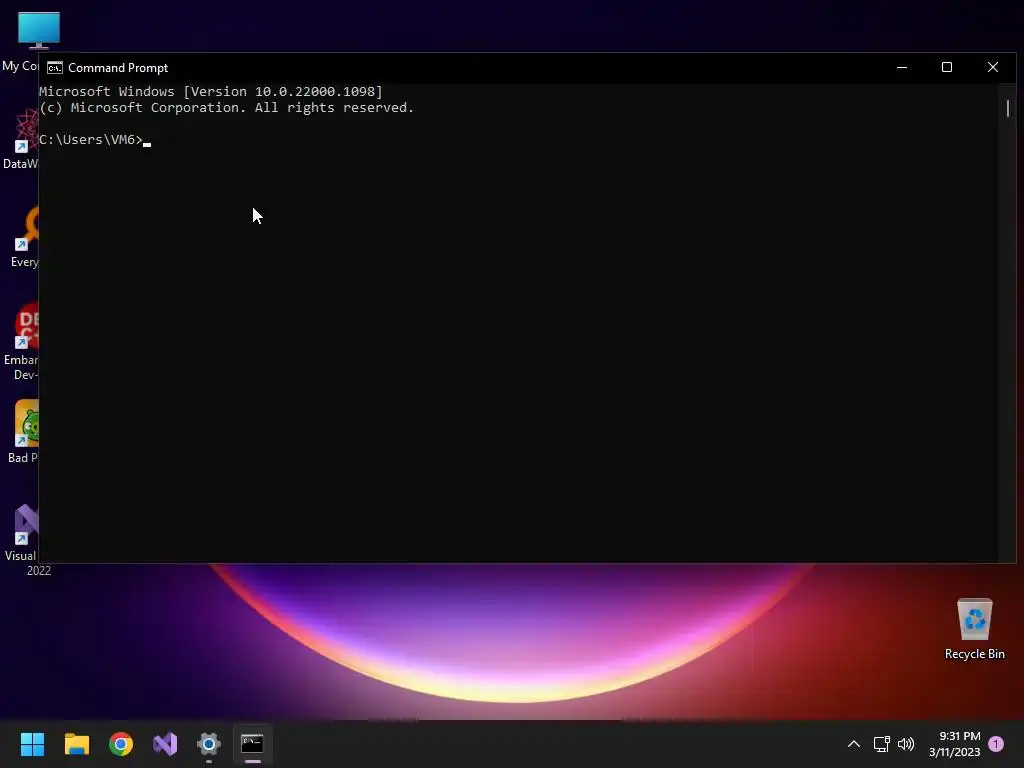This screenshot has width=1024, height=768.
Task: Click the Microsoft Windows version text line
Action: click(211, 91)
